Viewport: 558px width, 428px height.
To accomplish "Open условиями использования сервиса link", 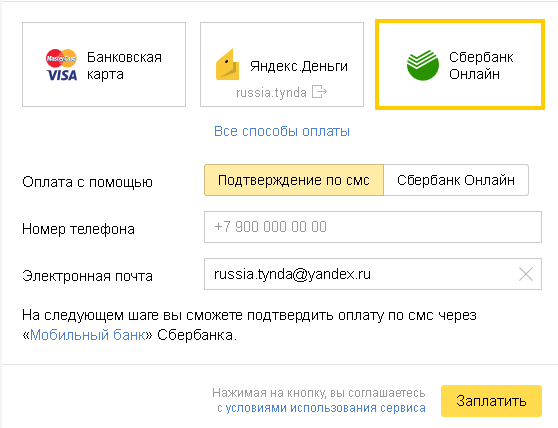I will coord(326,408).
